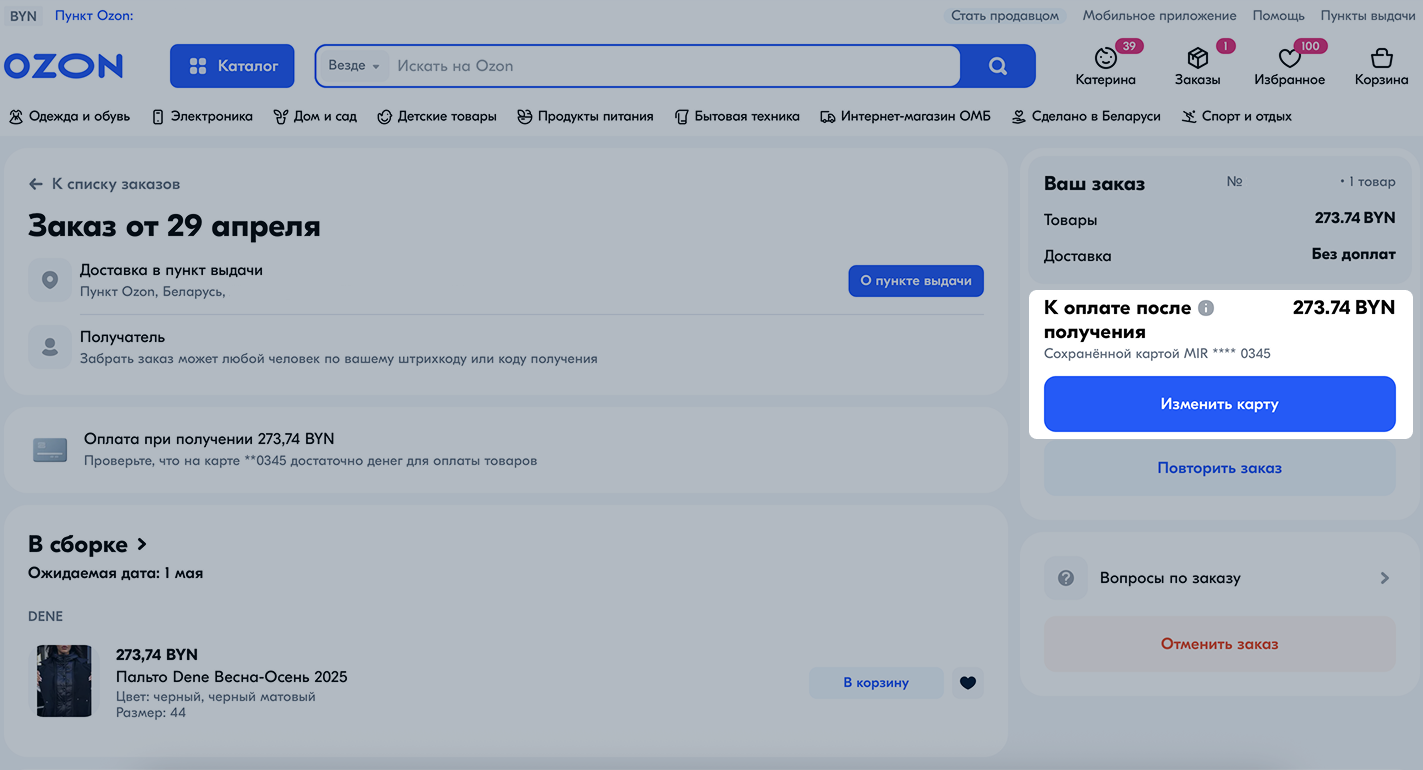Toggle the heart favorite on the coat
Screen dimensions: 1423x770
967,682
